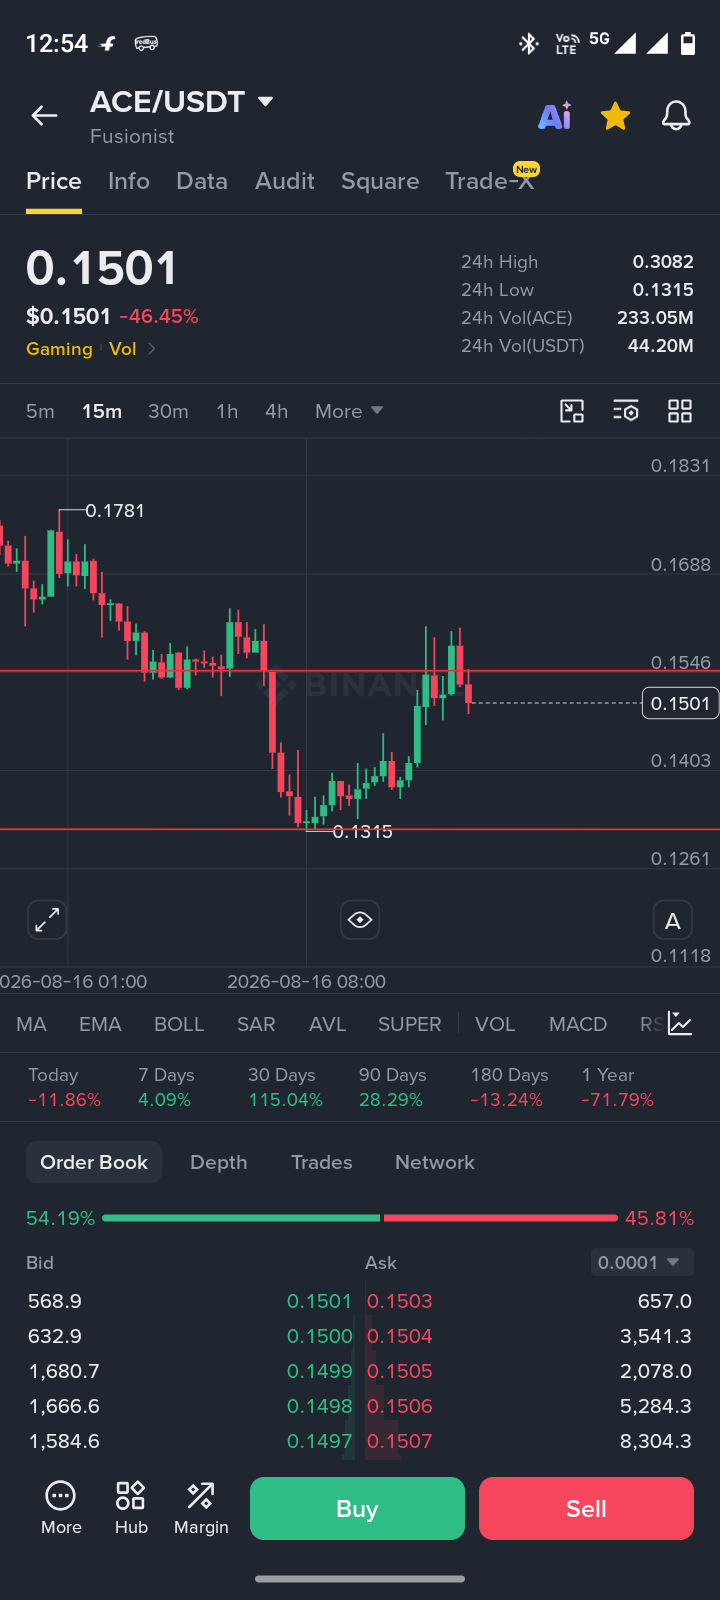720x1600 pixels.
Task: Tap the green Buy button
Action: coord(357,1508)
